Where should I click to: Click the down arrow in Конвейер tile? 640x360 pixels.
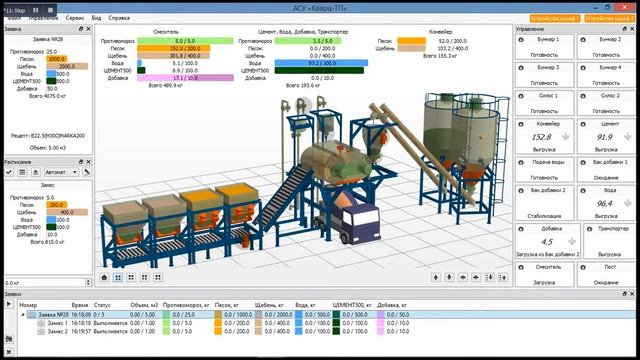pyautogui.click(x=565, y=137)
